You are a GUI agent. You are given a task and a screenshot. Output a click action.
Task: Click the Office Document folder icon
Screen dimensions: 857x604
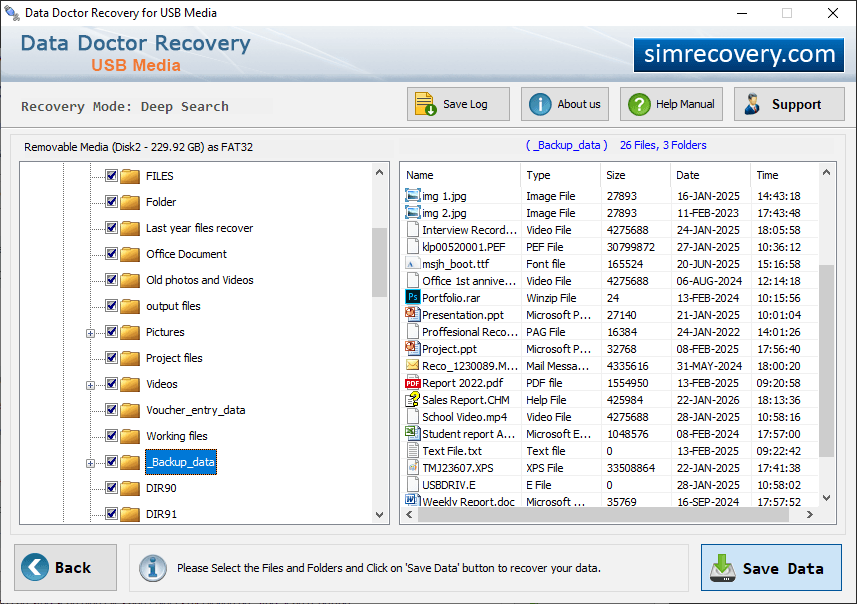(x=130, y=254)
